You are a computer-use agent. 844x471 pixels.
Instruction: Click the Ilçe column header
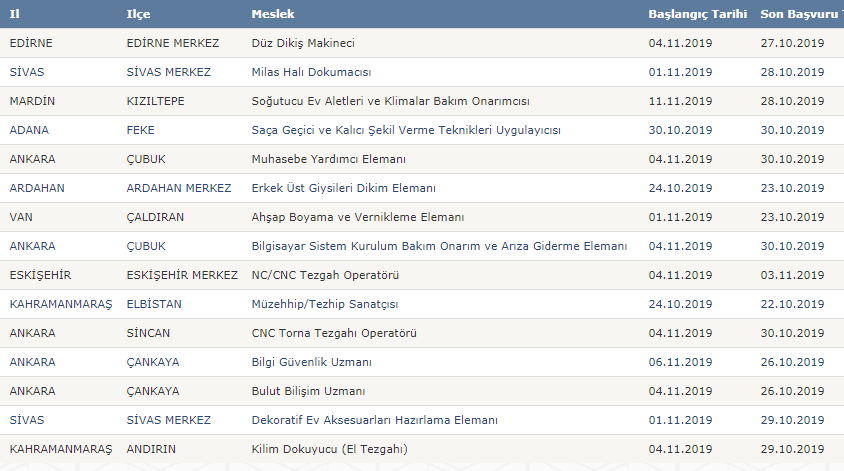coord(138,15)
